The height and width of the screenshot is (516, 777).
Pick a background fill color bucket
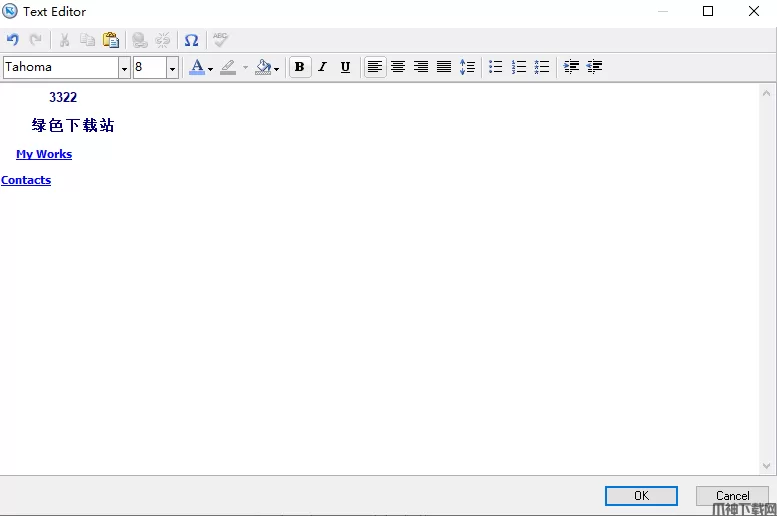264,67
